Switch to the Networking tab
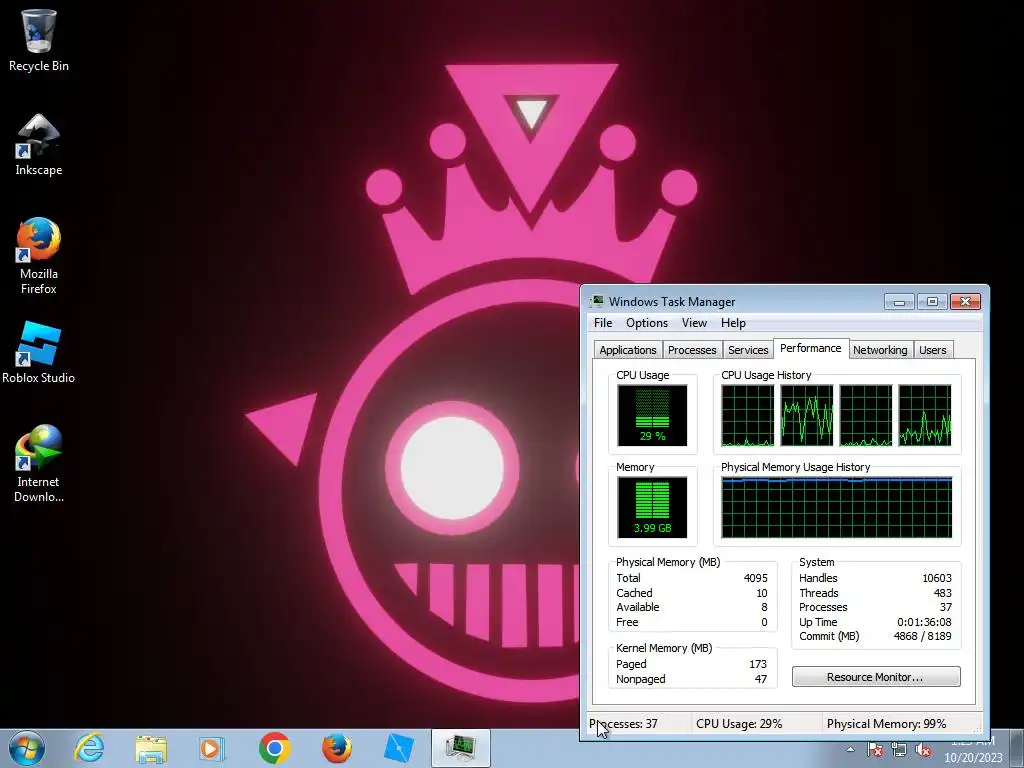The height and width of the screenshot is (768, 1024). (880, 350)
